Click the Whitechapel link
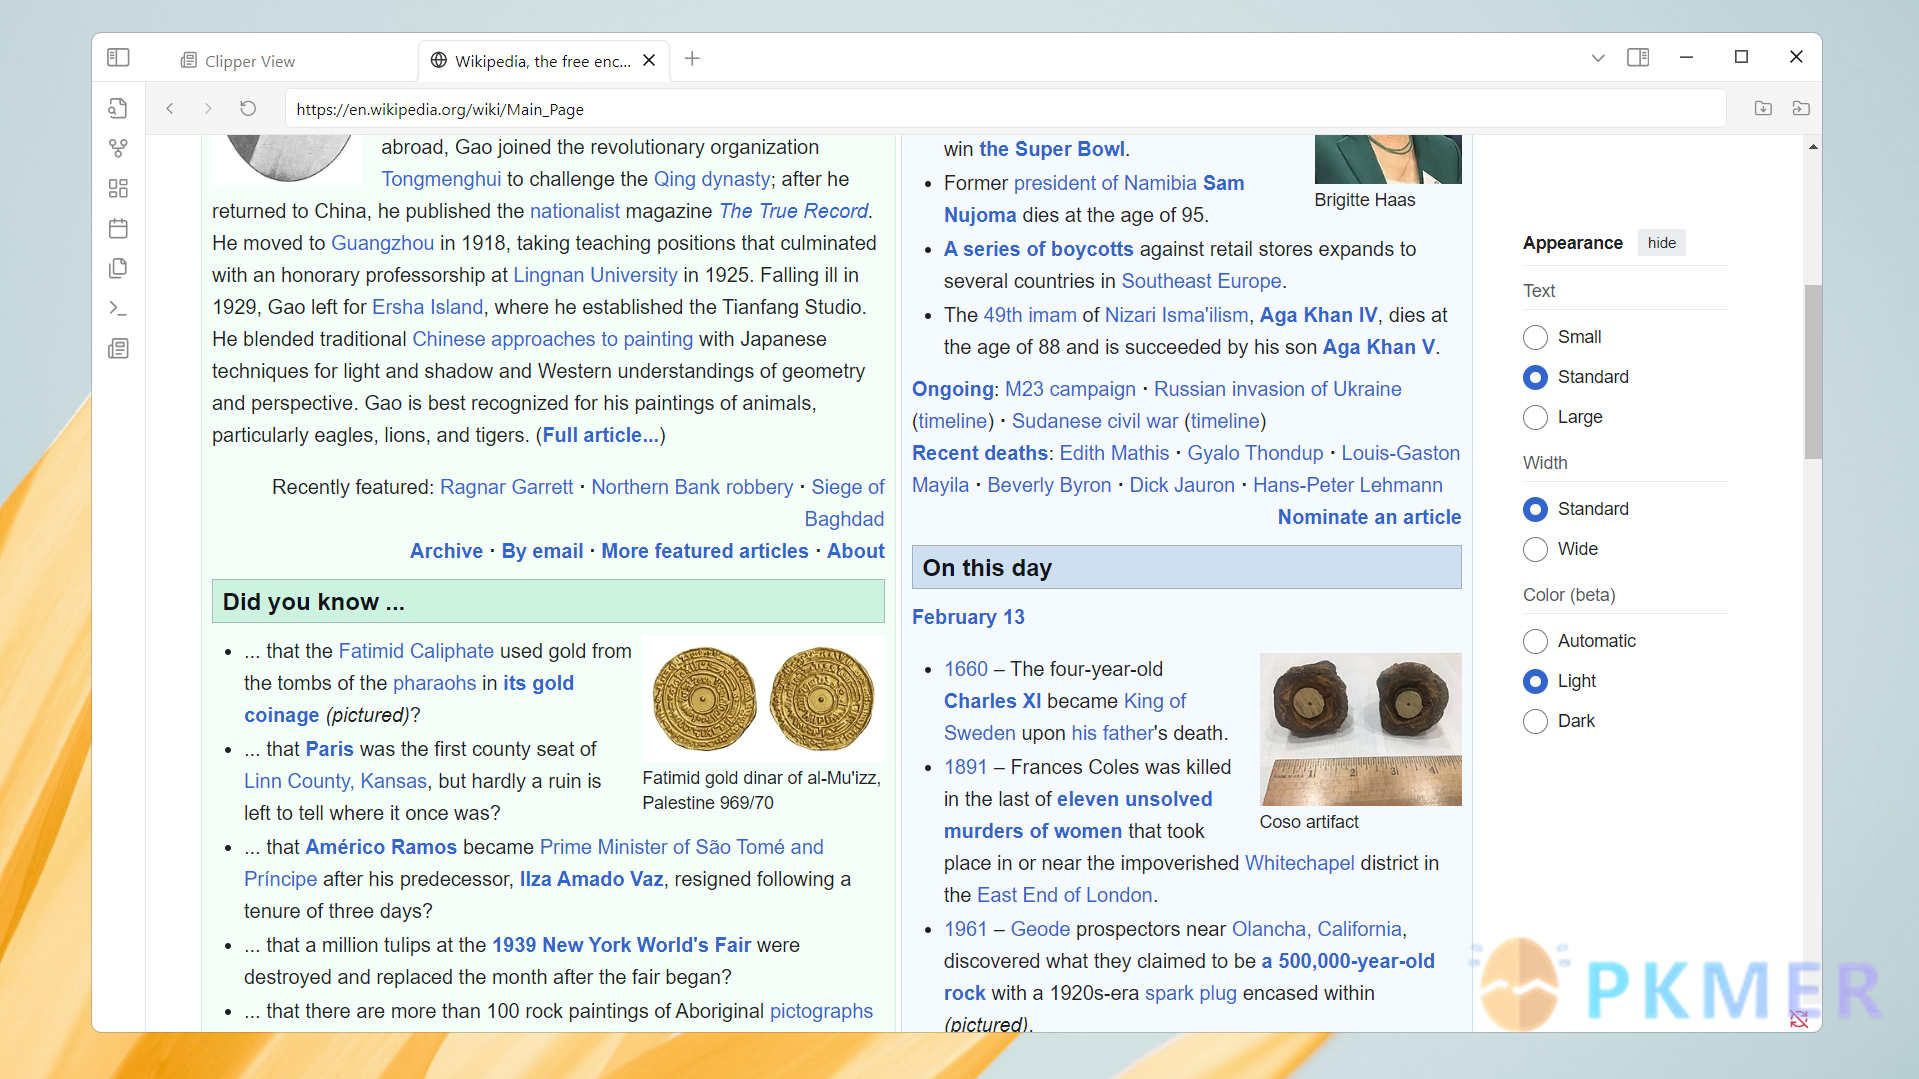Viewport: 1919px width, 1079px height. tap(1299, 863)
